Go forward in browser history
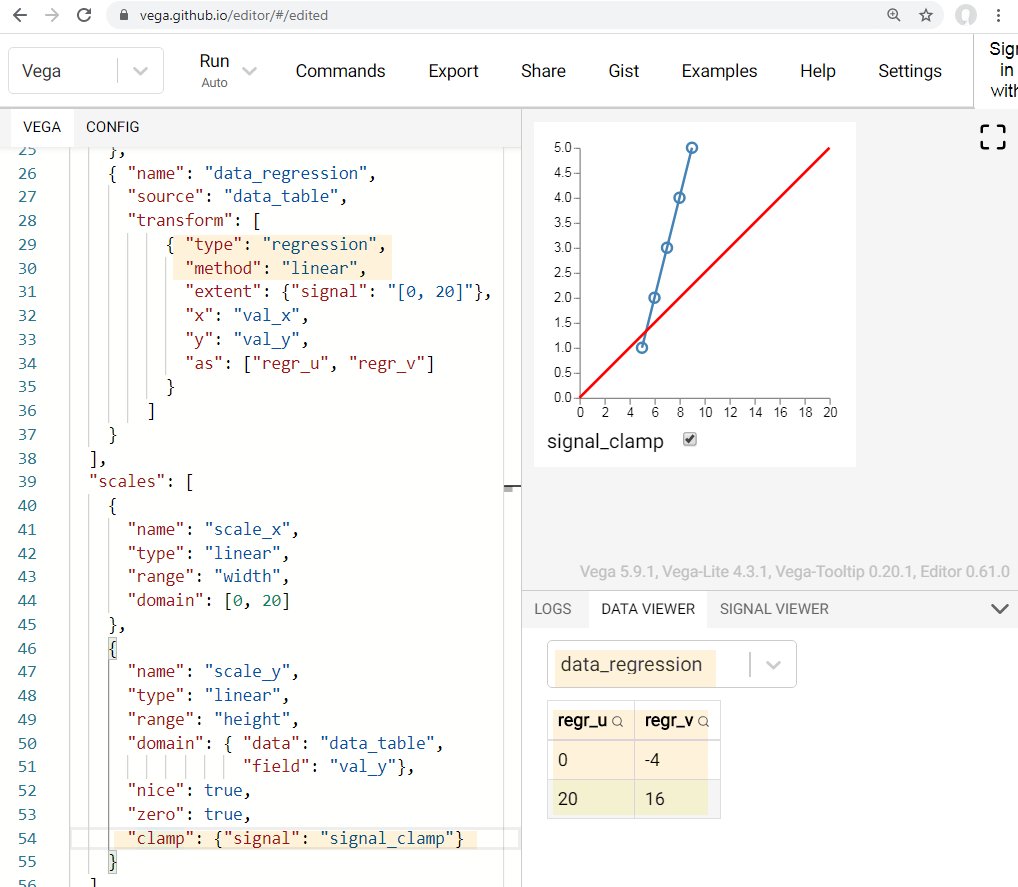 click(x=52, y=15)
